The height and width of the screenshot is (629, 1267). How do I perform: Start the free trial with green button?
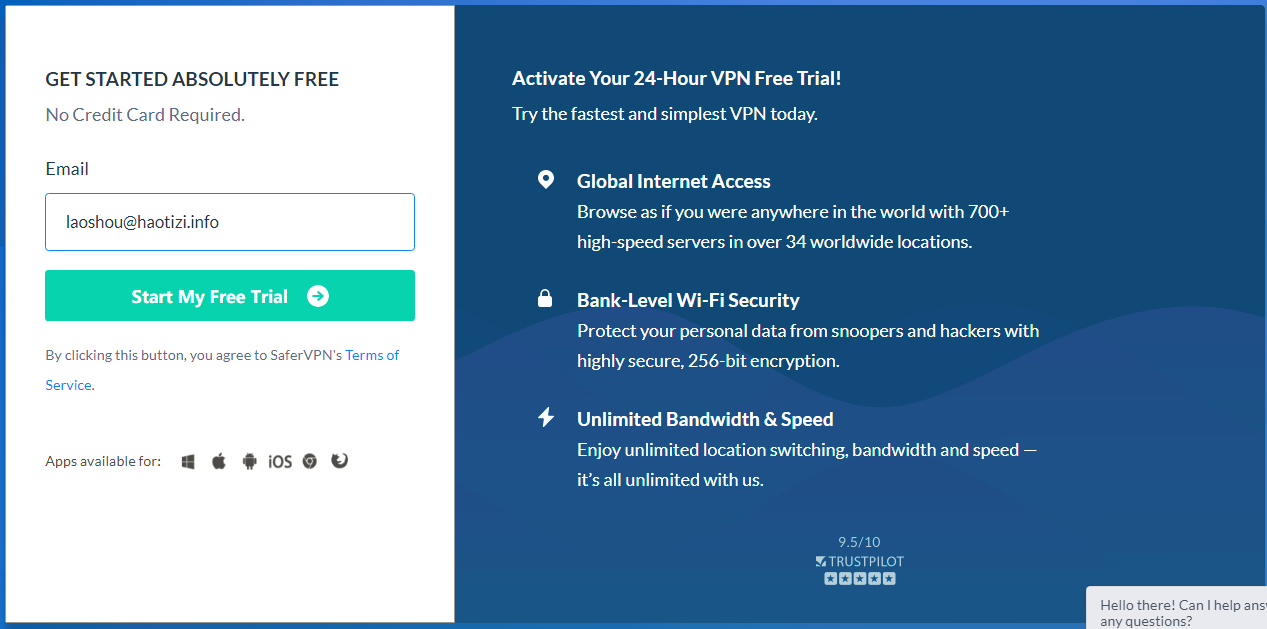click(x=230, y=296)
